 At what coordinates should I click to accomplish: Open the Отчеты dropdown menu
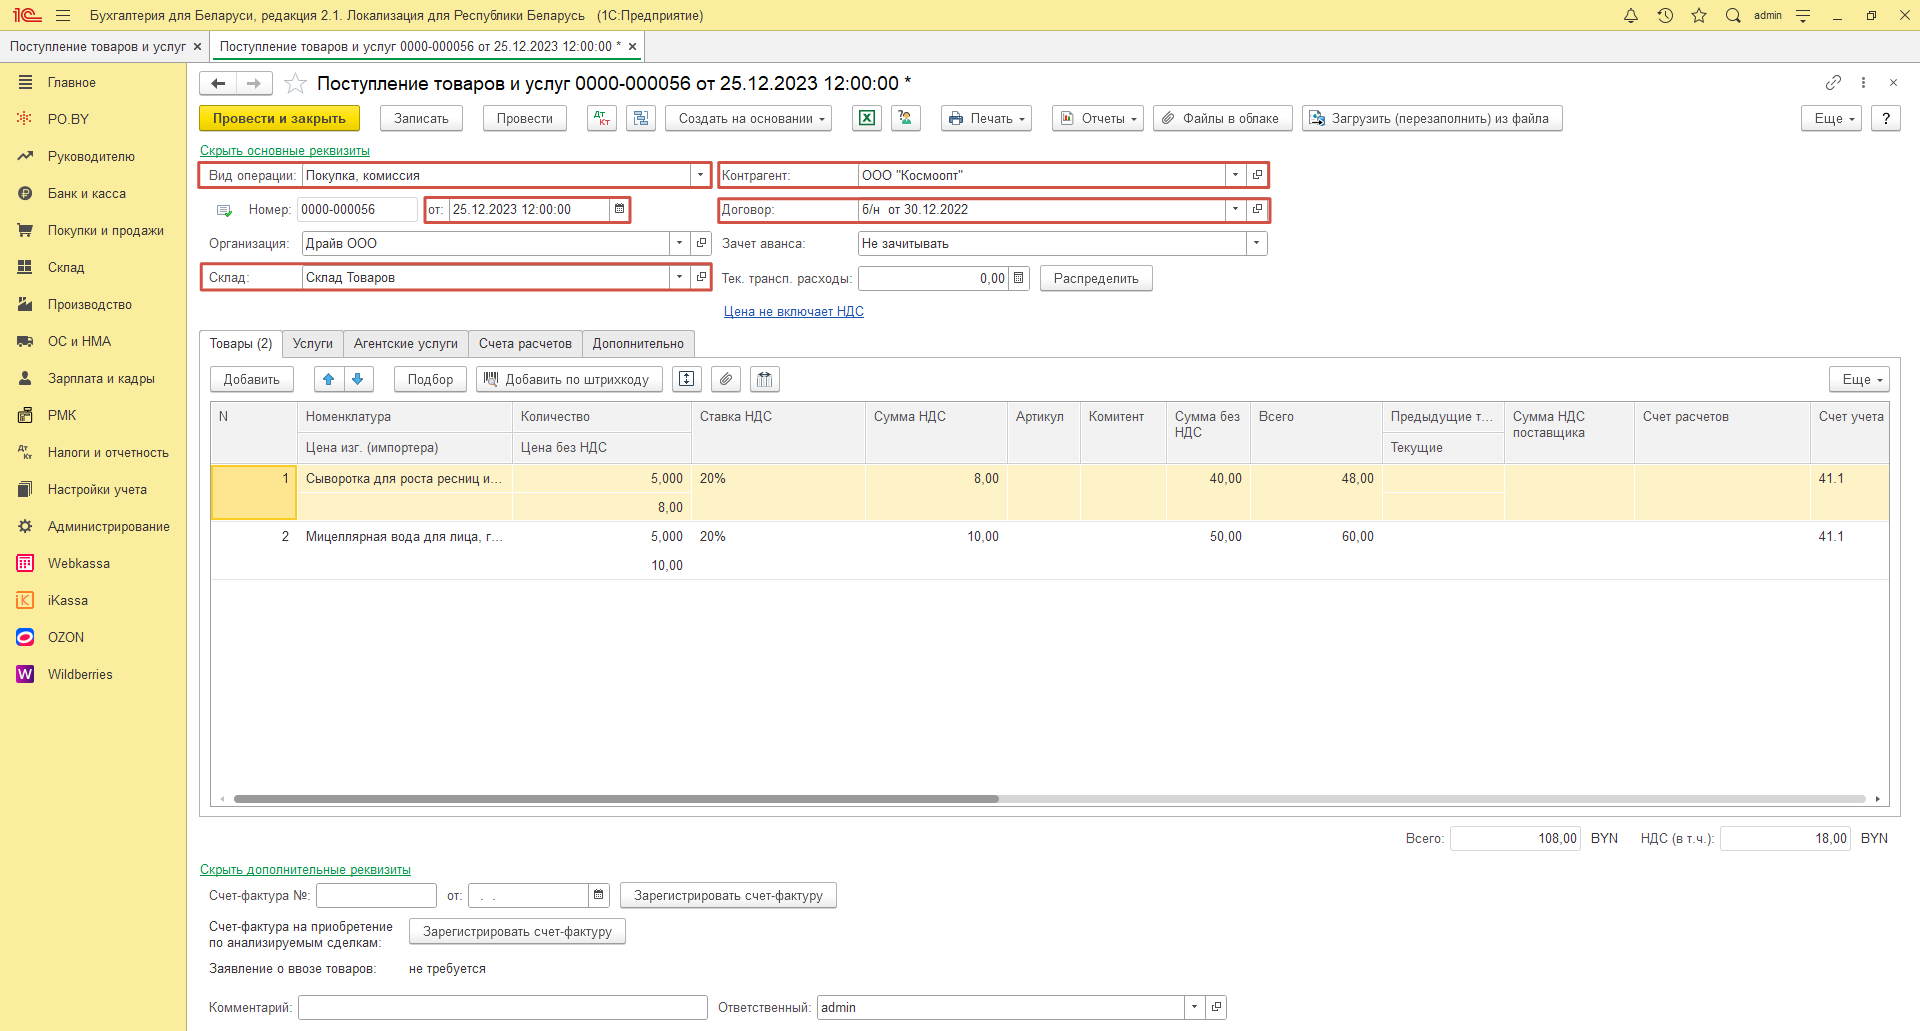[x=1098, y=118]
